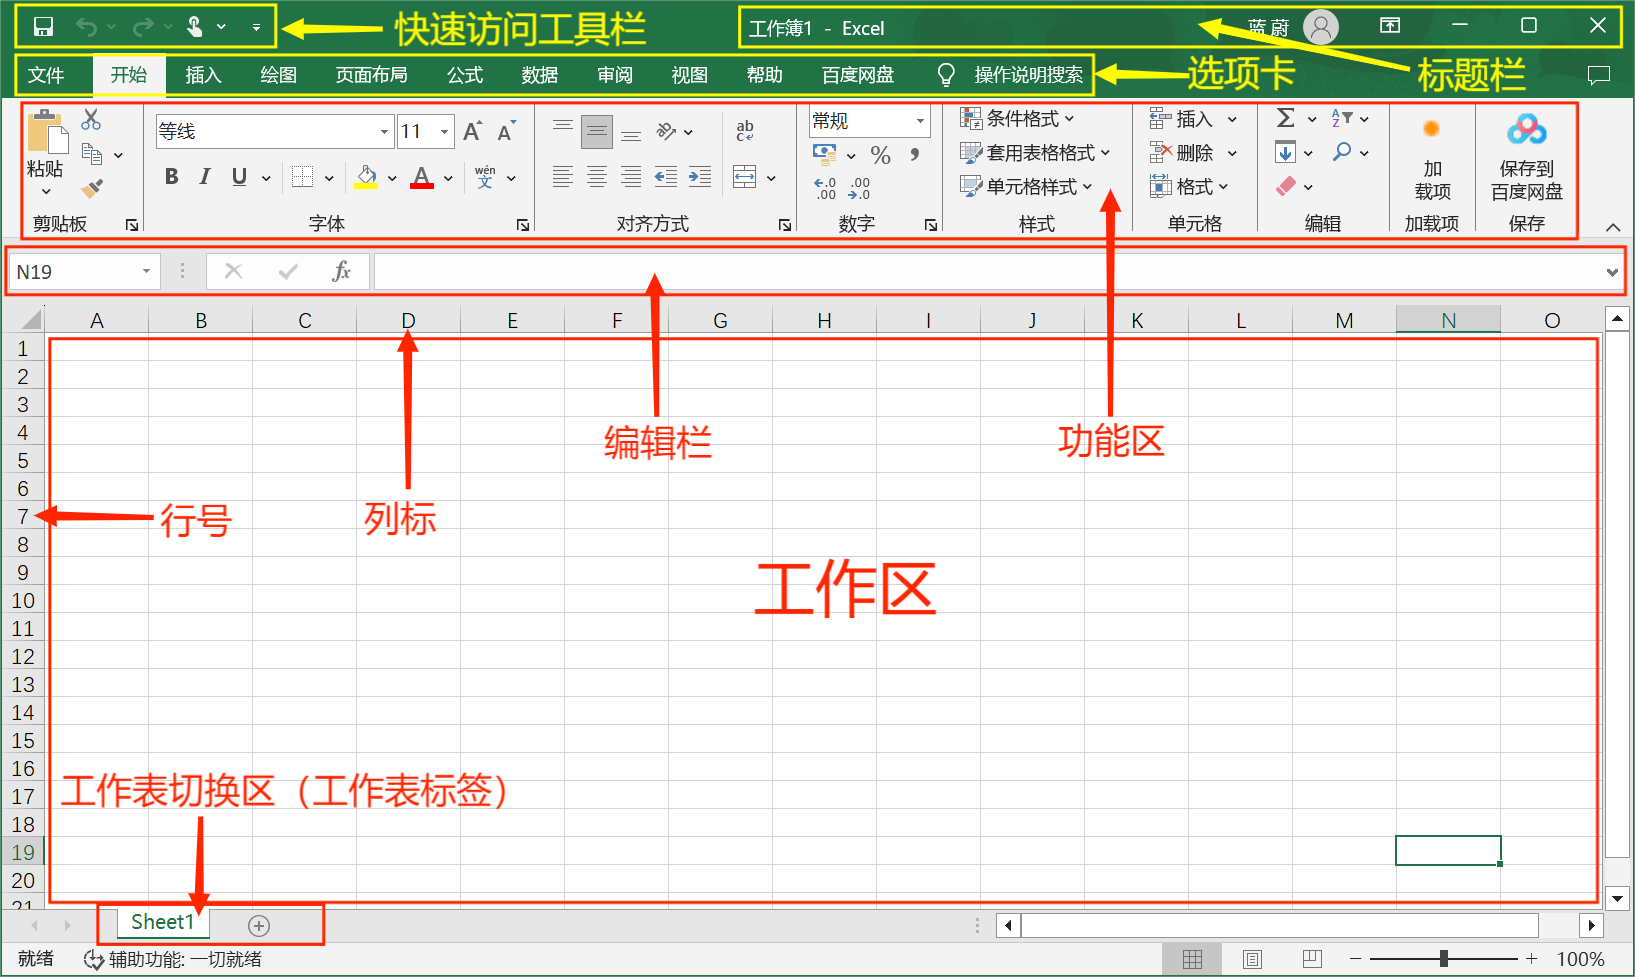Select the Format Painter brush icon
Screen dimensions: 1635x977
coord(92,188)
